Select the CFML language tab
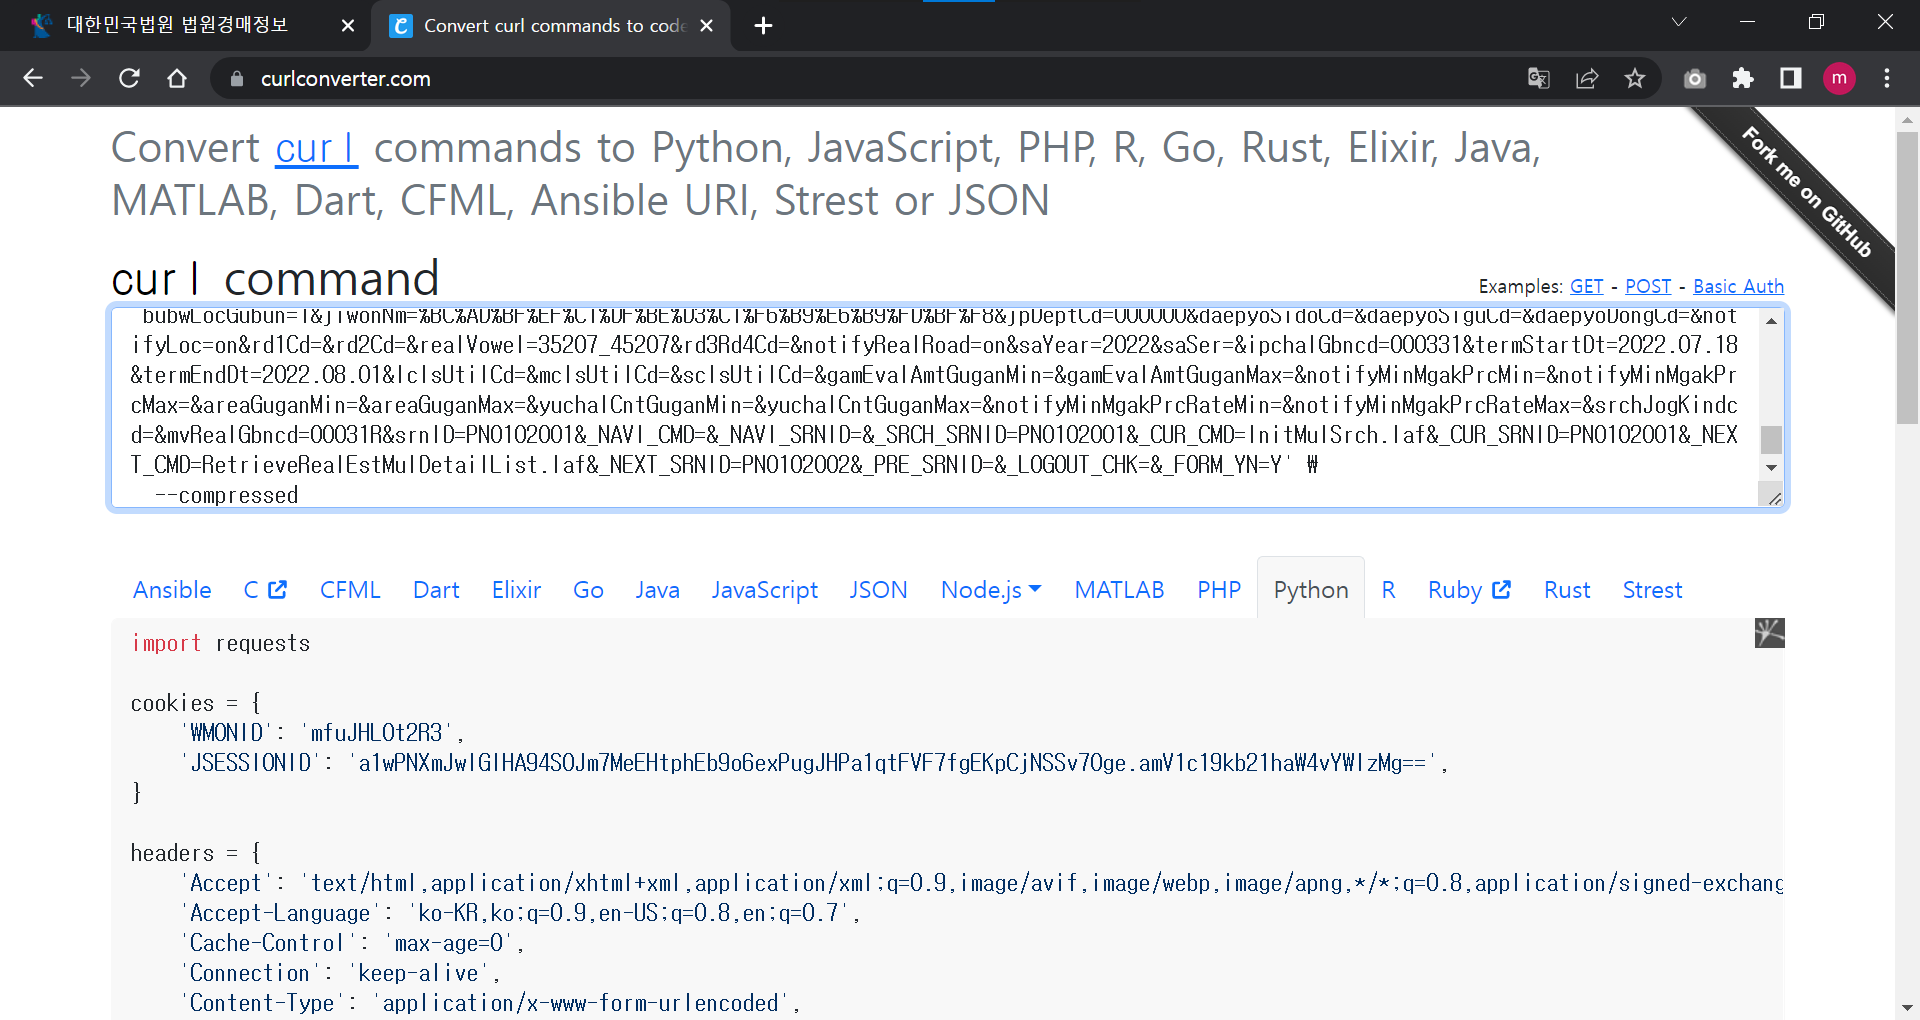Viewport: 1920px width, 1020px height. point(350,590)
